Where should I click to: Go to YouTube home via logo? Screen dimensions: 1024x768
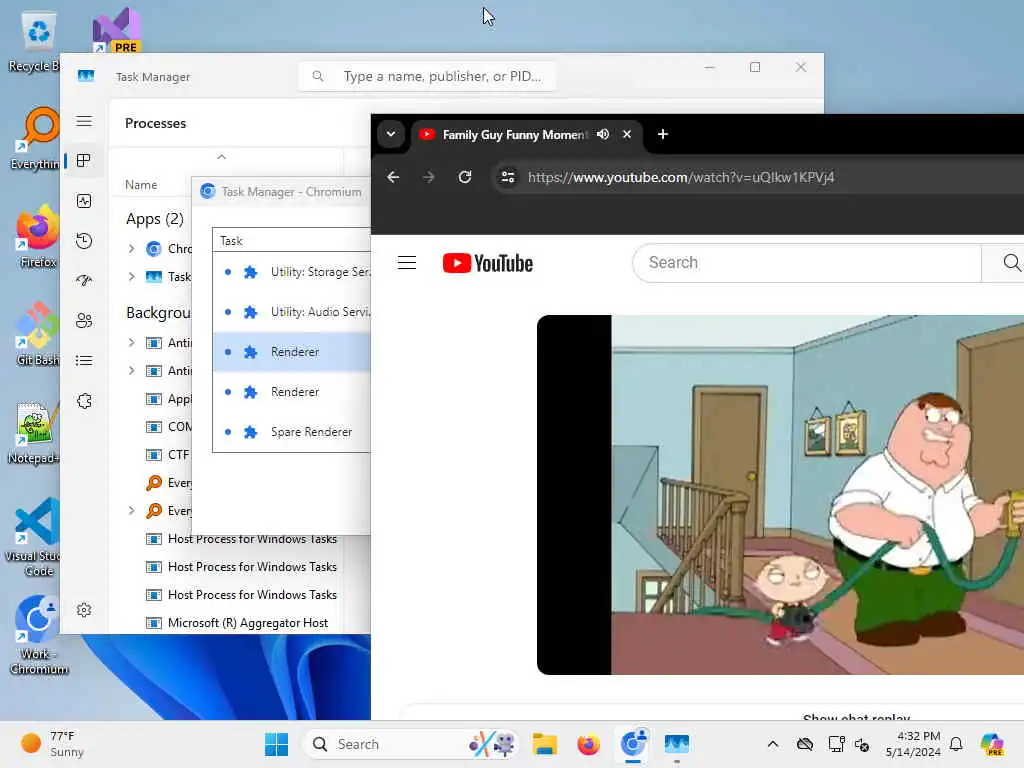[x=488, y=263]
